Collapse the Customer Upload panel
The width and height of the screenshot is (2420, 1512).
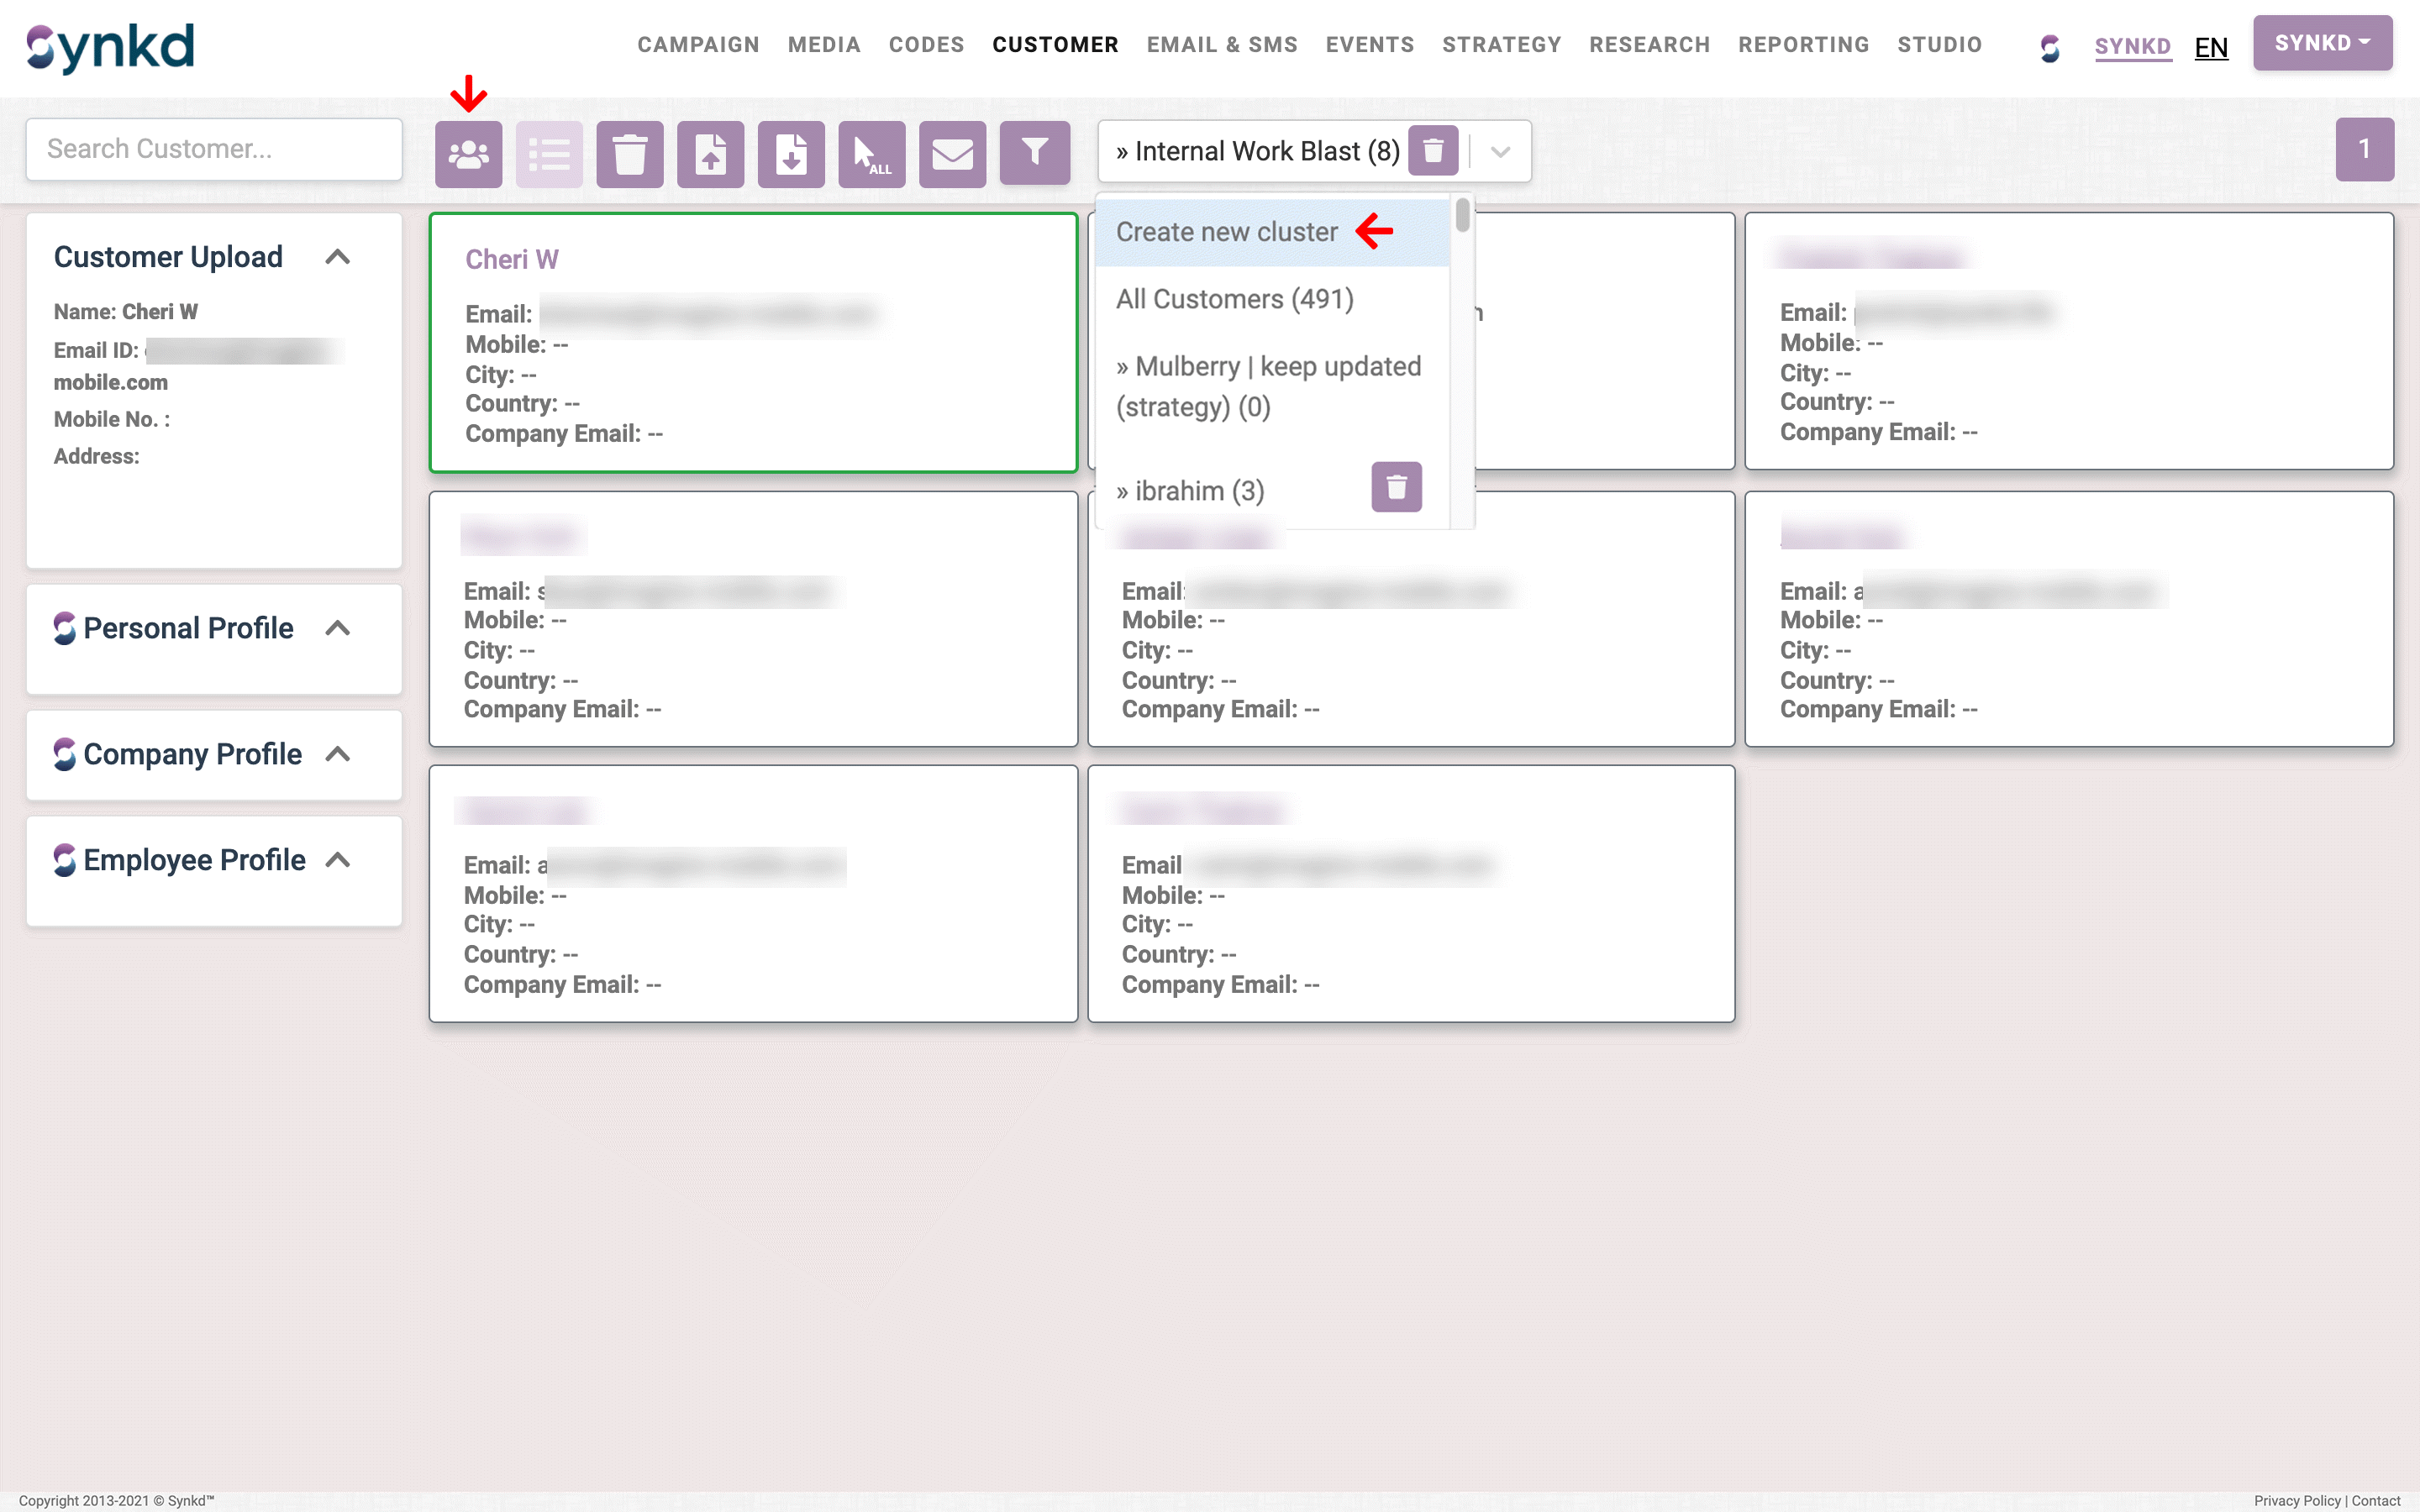[337, 257]
